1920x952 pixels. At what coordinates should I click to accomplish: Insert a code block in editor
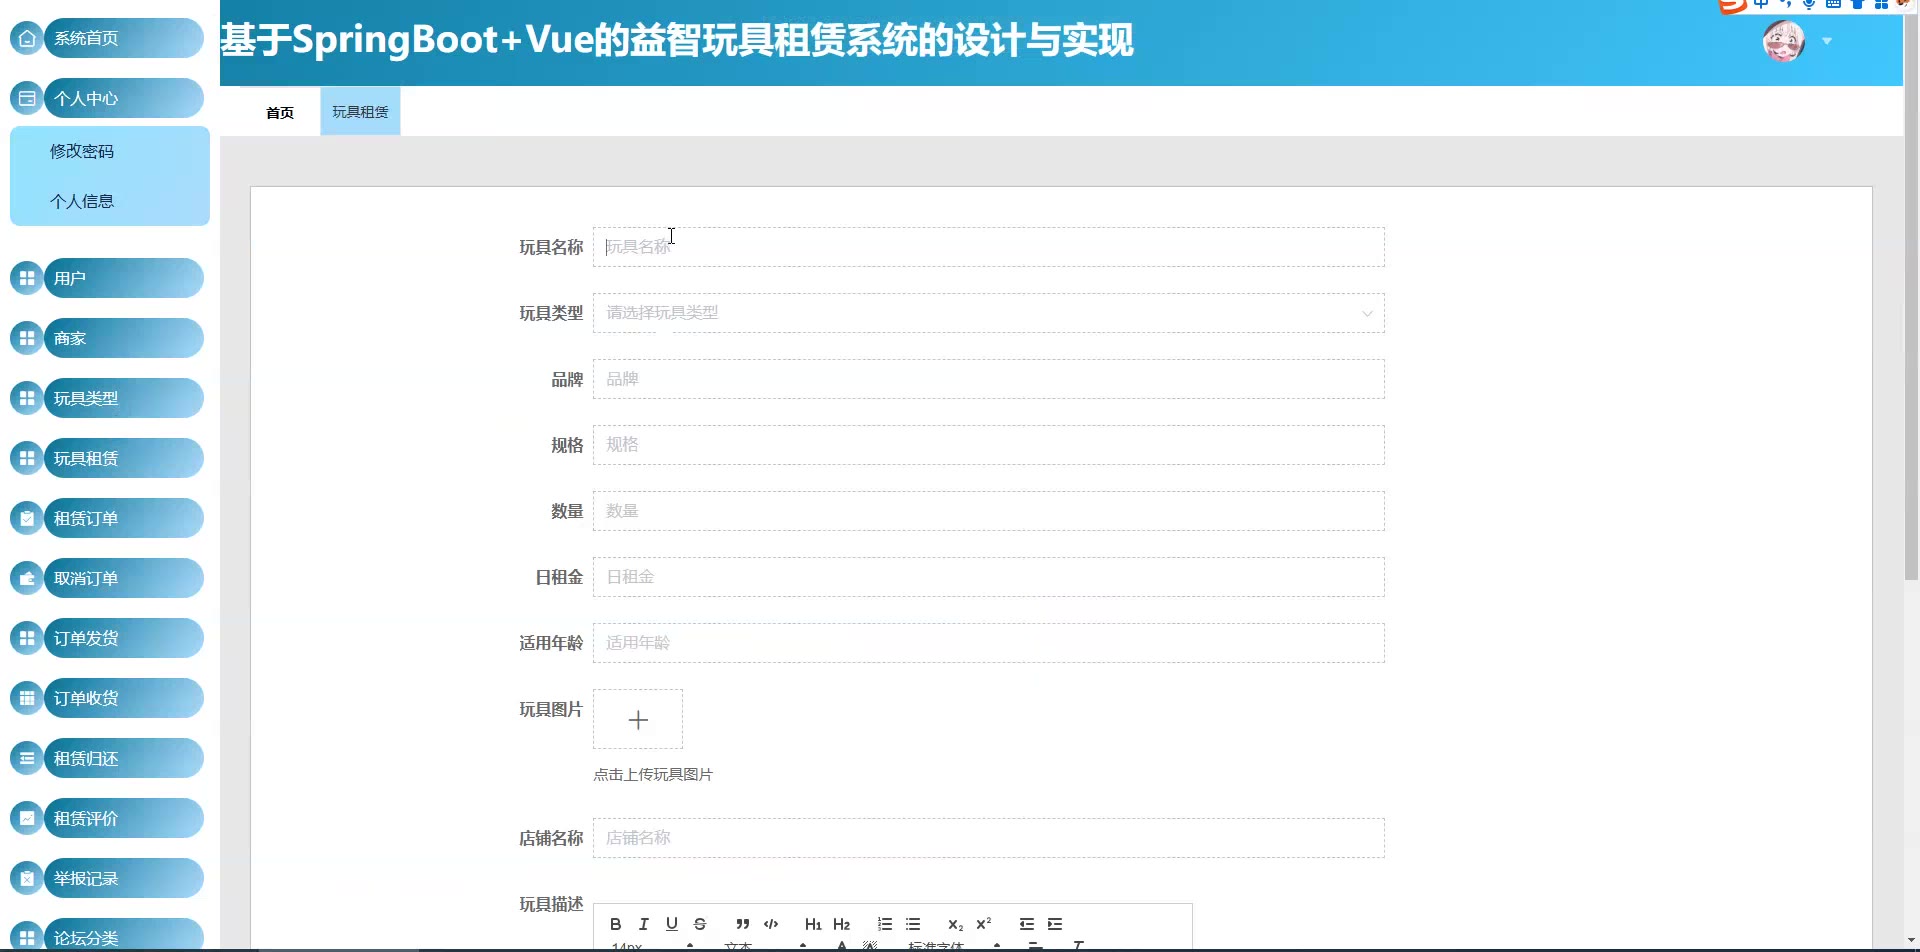tap(771, 924)
